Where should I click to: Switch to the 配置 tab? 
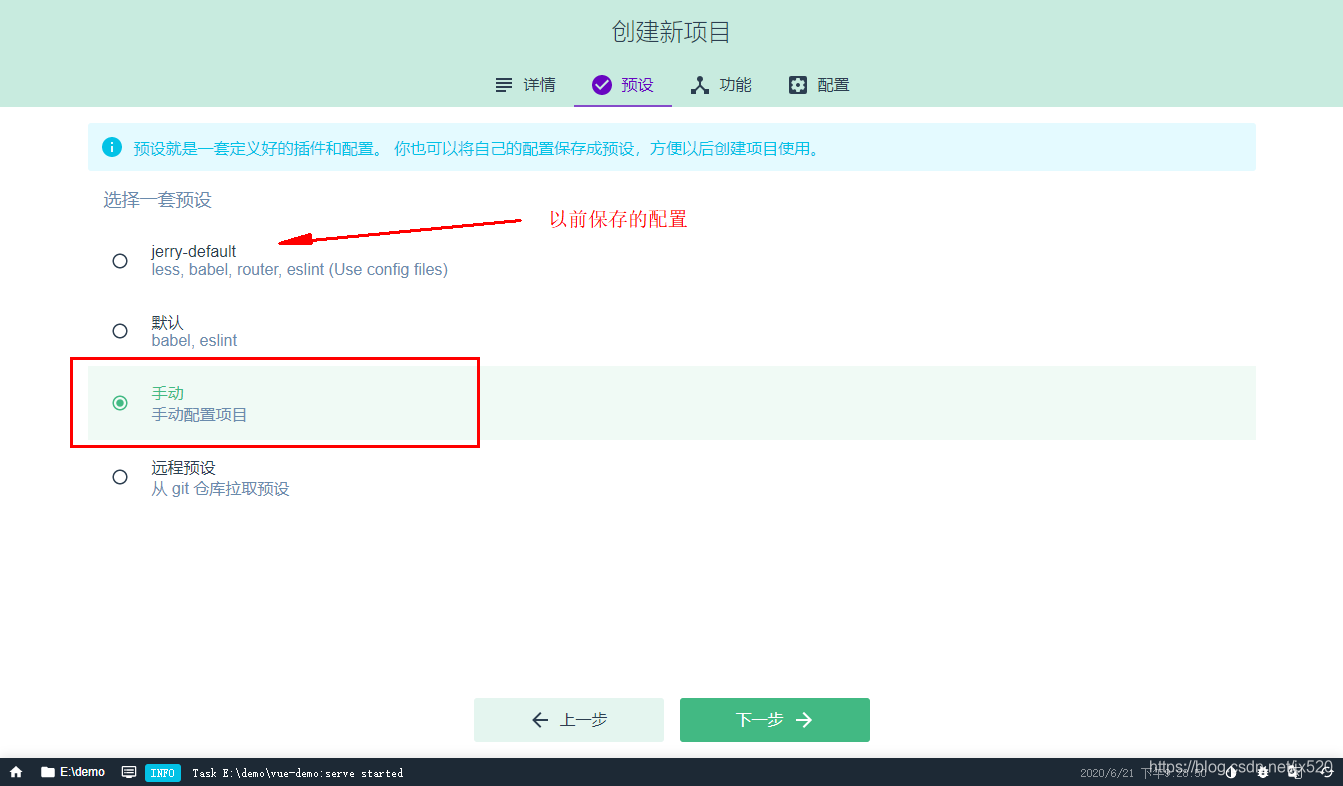coord(819,85)
